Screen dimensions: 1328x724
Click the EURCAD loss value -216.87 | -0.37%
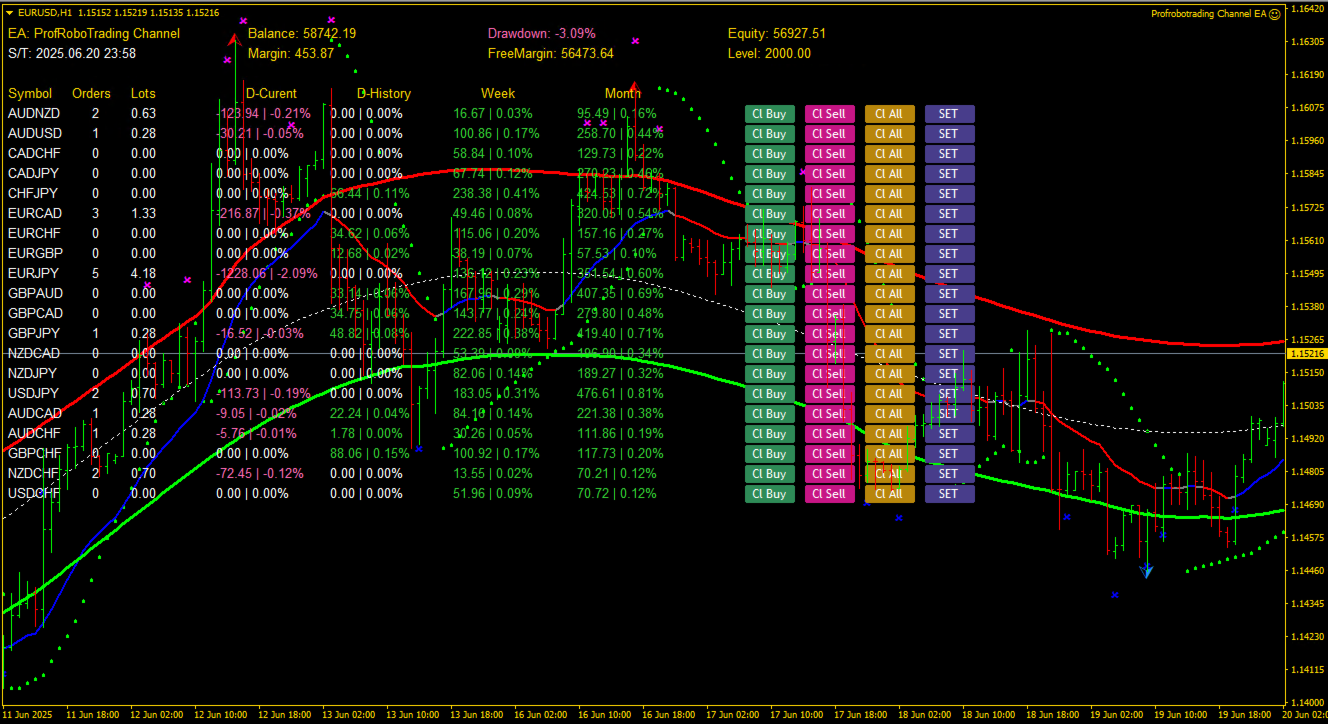click(x=263, y=213)
